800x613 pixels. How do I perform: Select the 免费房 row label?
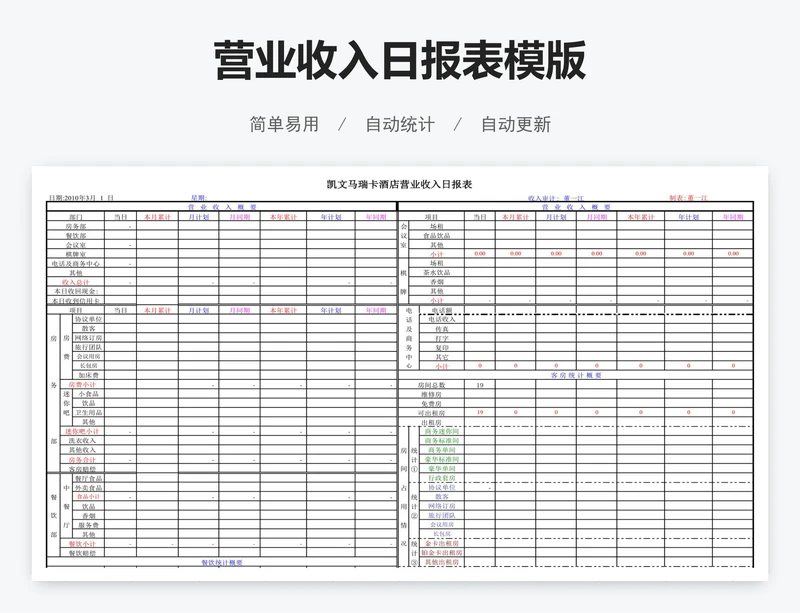[432, 403]
